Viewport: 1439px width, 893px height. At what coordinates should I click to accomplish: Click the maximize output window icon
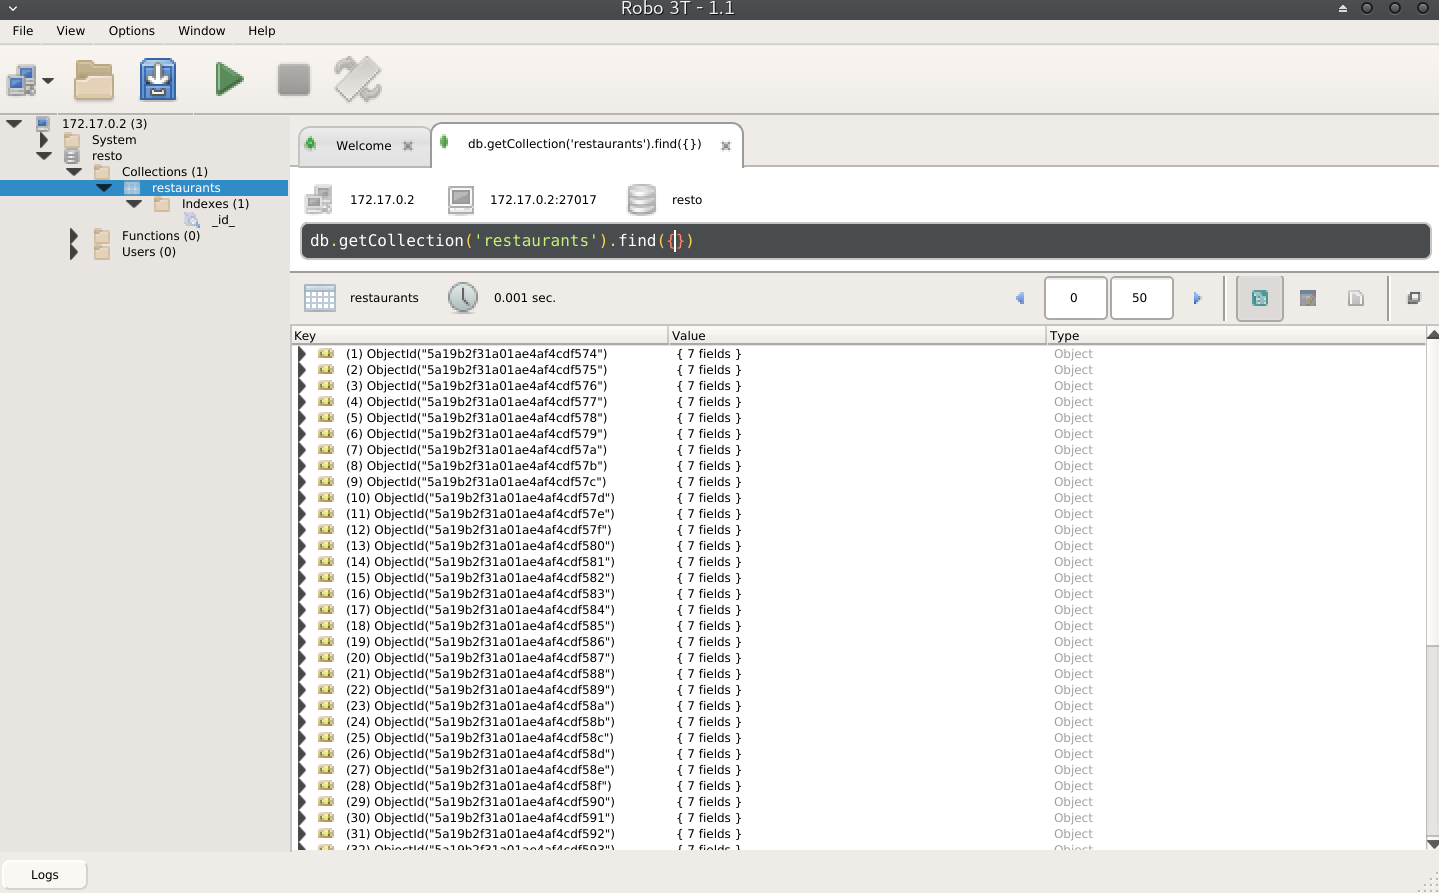[1414, 298]
